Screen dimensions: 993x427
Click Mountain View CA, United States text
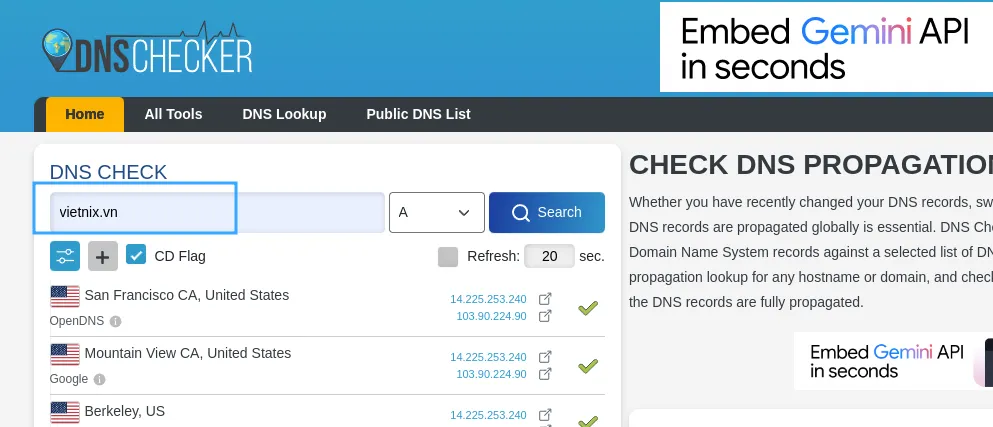tap(188, 354)
